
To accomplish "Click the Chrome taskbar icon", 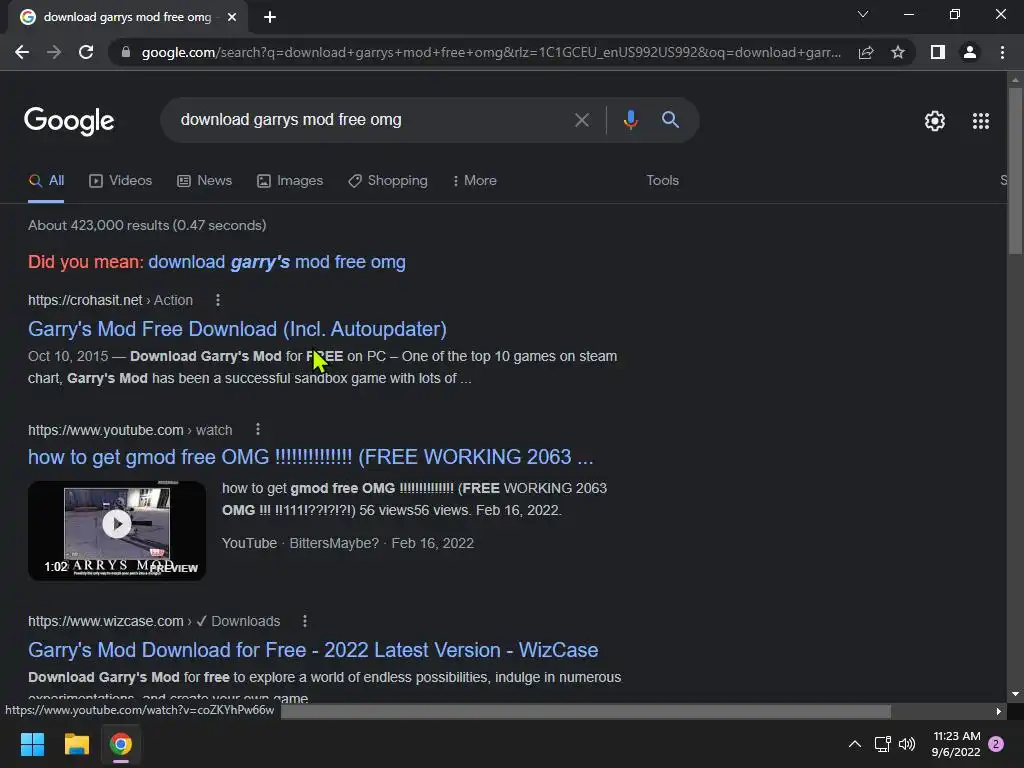I will 121,744.
